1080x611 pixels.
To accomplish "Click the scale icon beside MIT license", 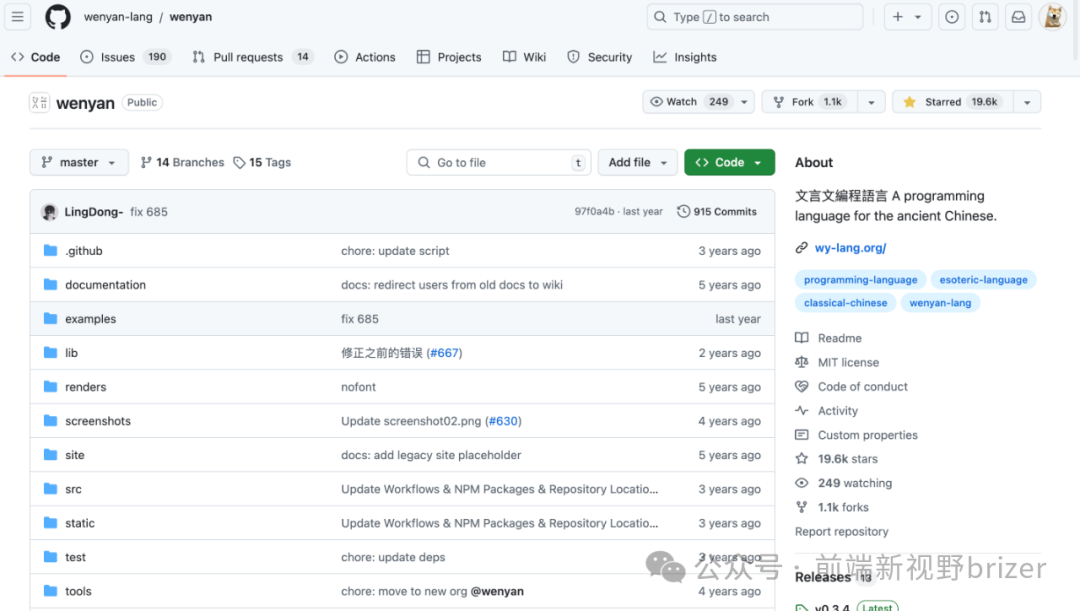I will pyautogui.click(x=802, y=362).
